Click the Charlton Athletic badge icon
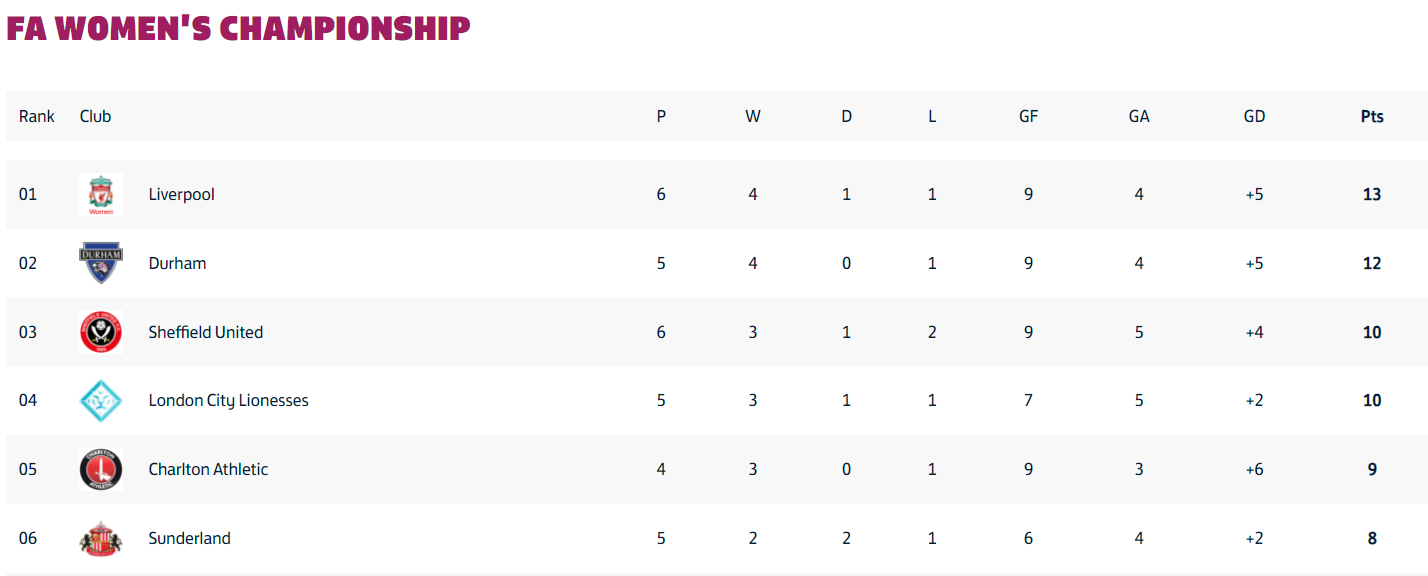The width and height of the screenshot is (1428, 576). pyautogui.click(x=101, y=469)
